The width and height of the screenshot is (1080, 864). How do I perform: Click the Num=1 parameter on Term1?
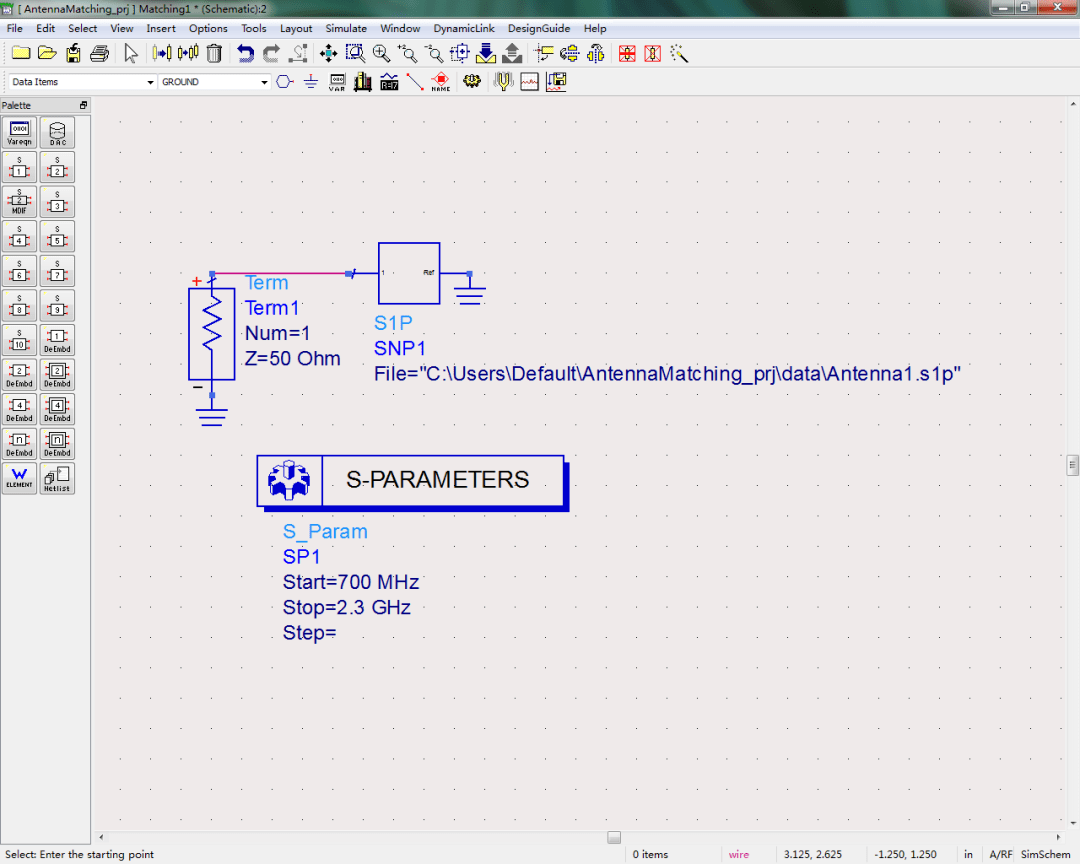point(278,333)
